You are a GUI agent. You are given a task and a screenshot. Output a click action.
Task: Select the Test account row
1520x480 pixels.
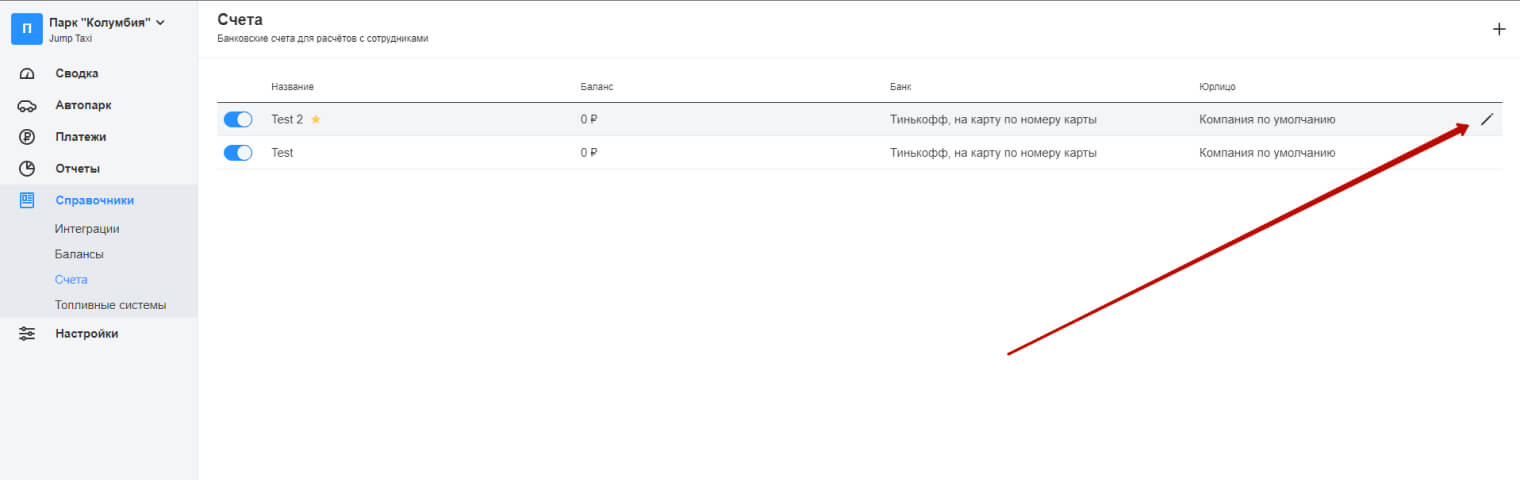point(700,153)
